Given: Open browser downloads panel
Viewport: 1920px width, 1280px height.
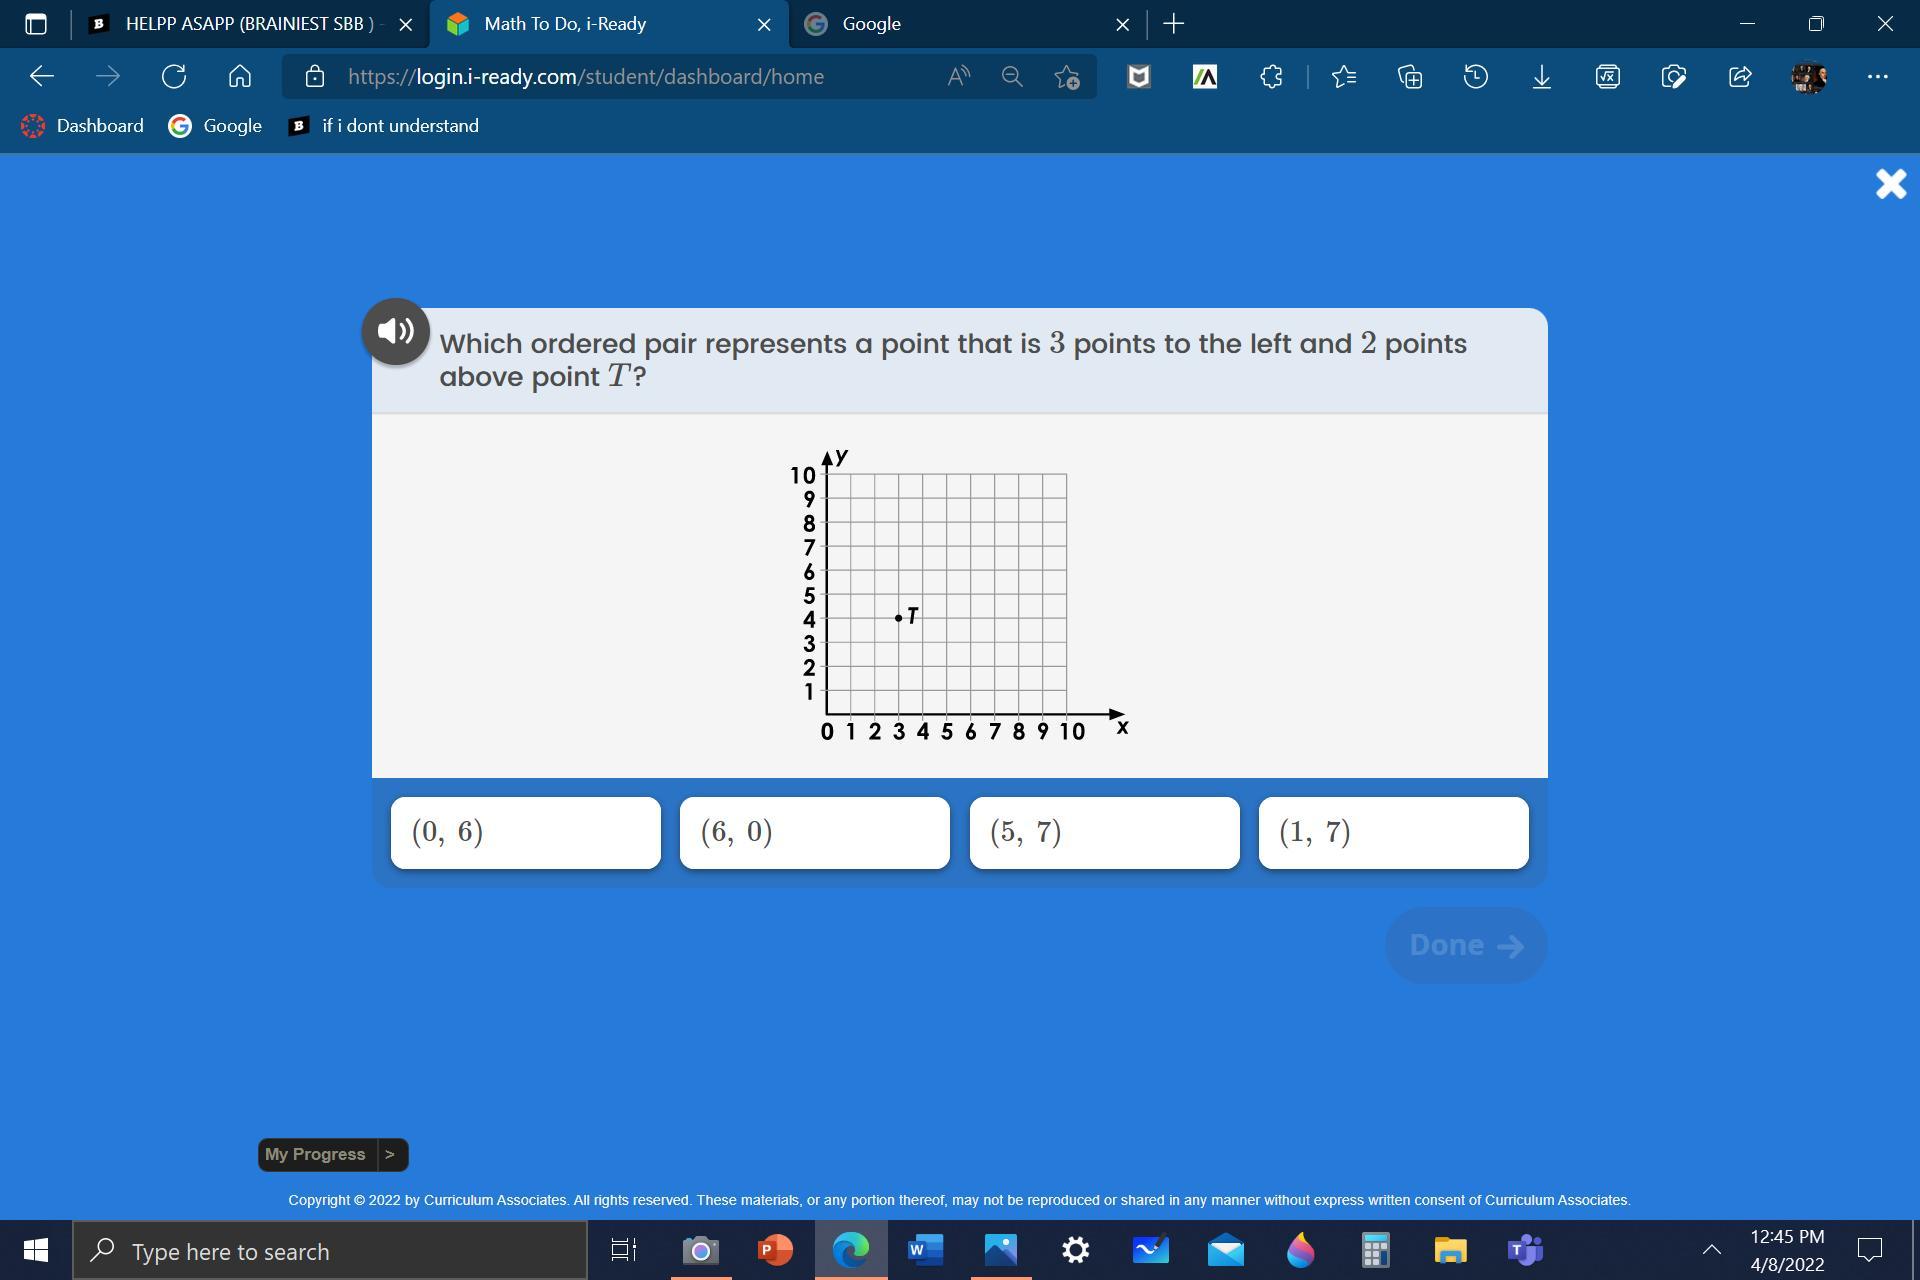Looking at the screenshot, I should 1541,77.
